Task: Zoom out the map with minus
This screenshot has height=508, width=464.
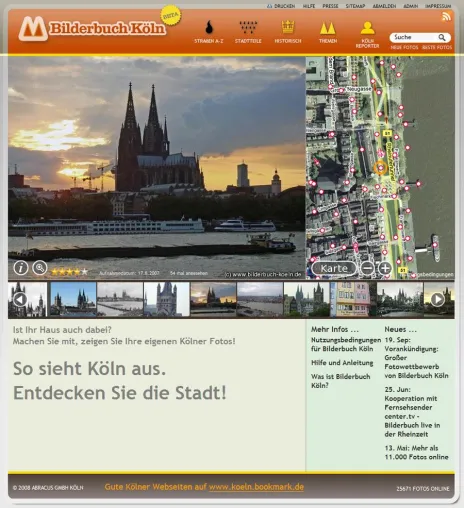Action: click(x=367, y=268)
